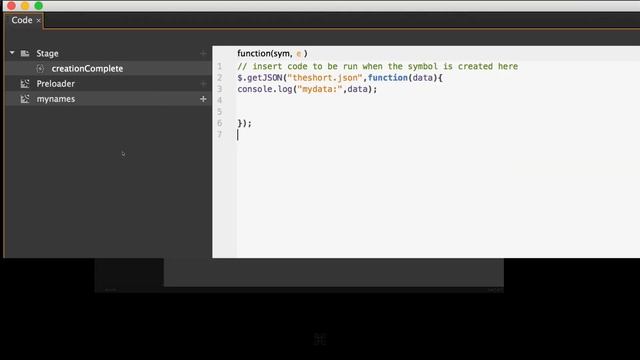Add an event to mynames with plus
640x360 pixels.
203,99
